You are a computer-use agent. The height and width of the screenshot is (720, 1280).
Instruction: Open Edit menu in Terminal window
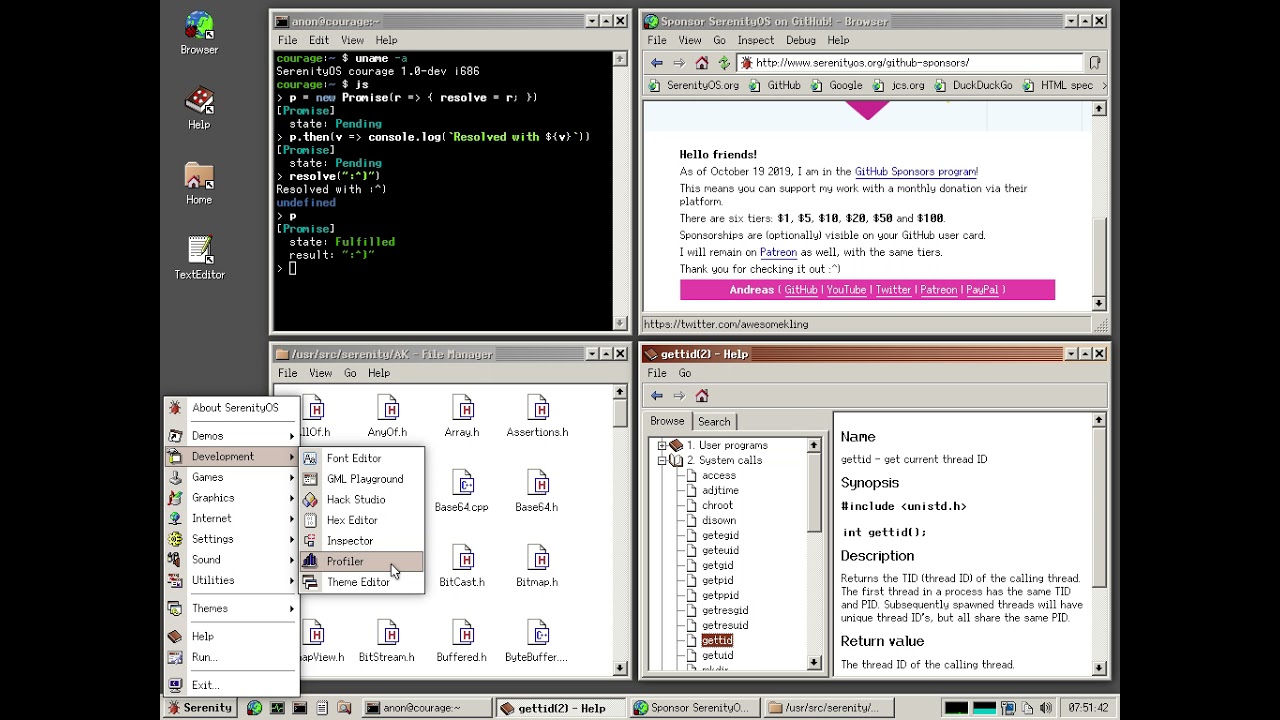coord(319,40)
